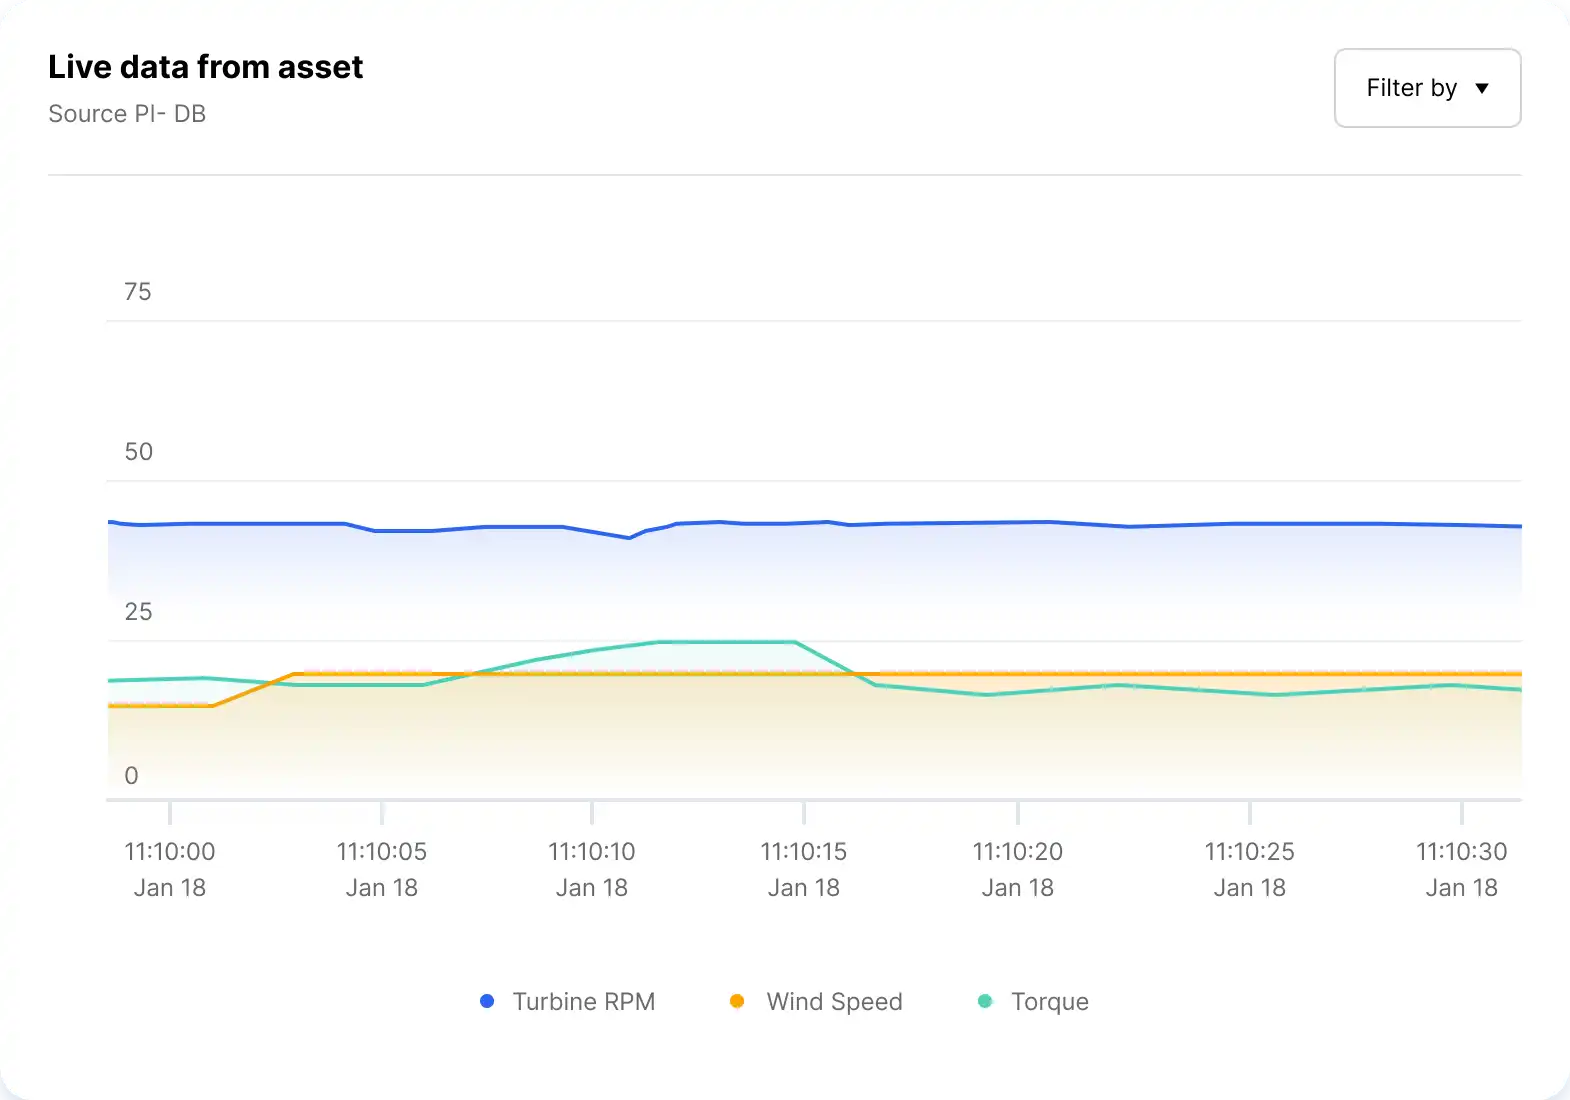The height and width of the screenshot is (1100, 1570).
Task: Click the green Torque legend dot
Action: [x=985, y=1001]
